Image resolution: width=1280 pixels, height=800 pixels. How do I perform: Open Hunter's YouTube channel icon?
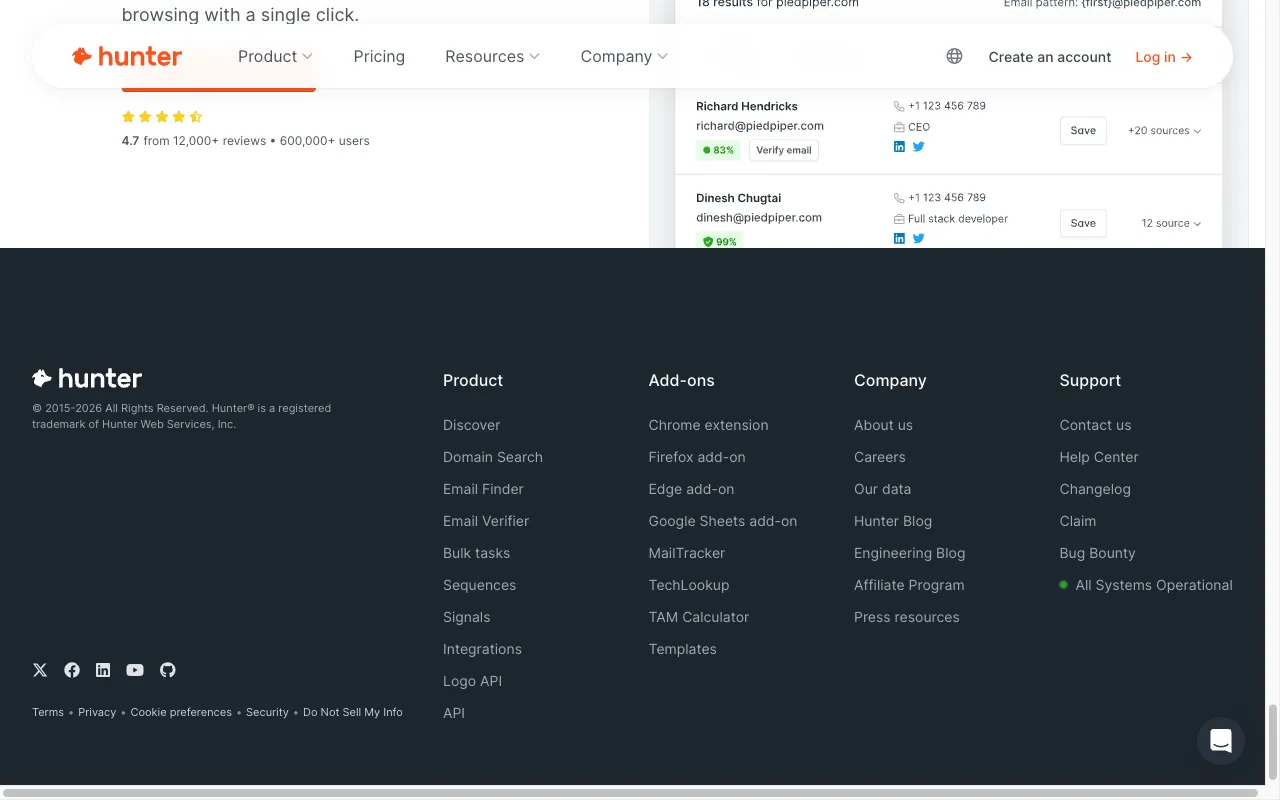coord(135,670)
